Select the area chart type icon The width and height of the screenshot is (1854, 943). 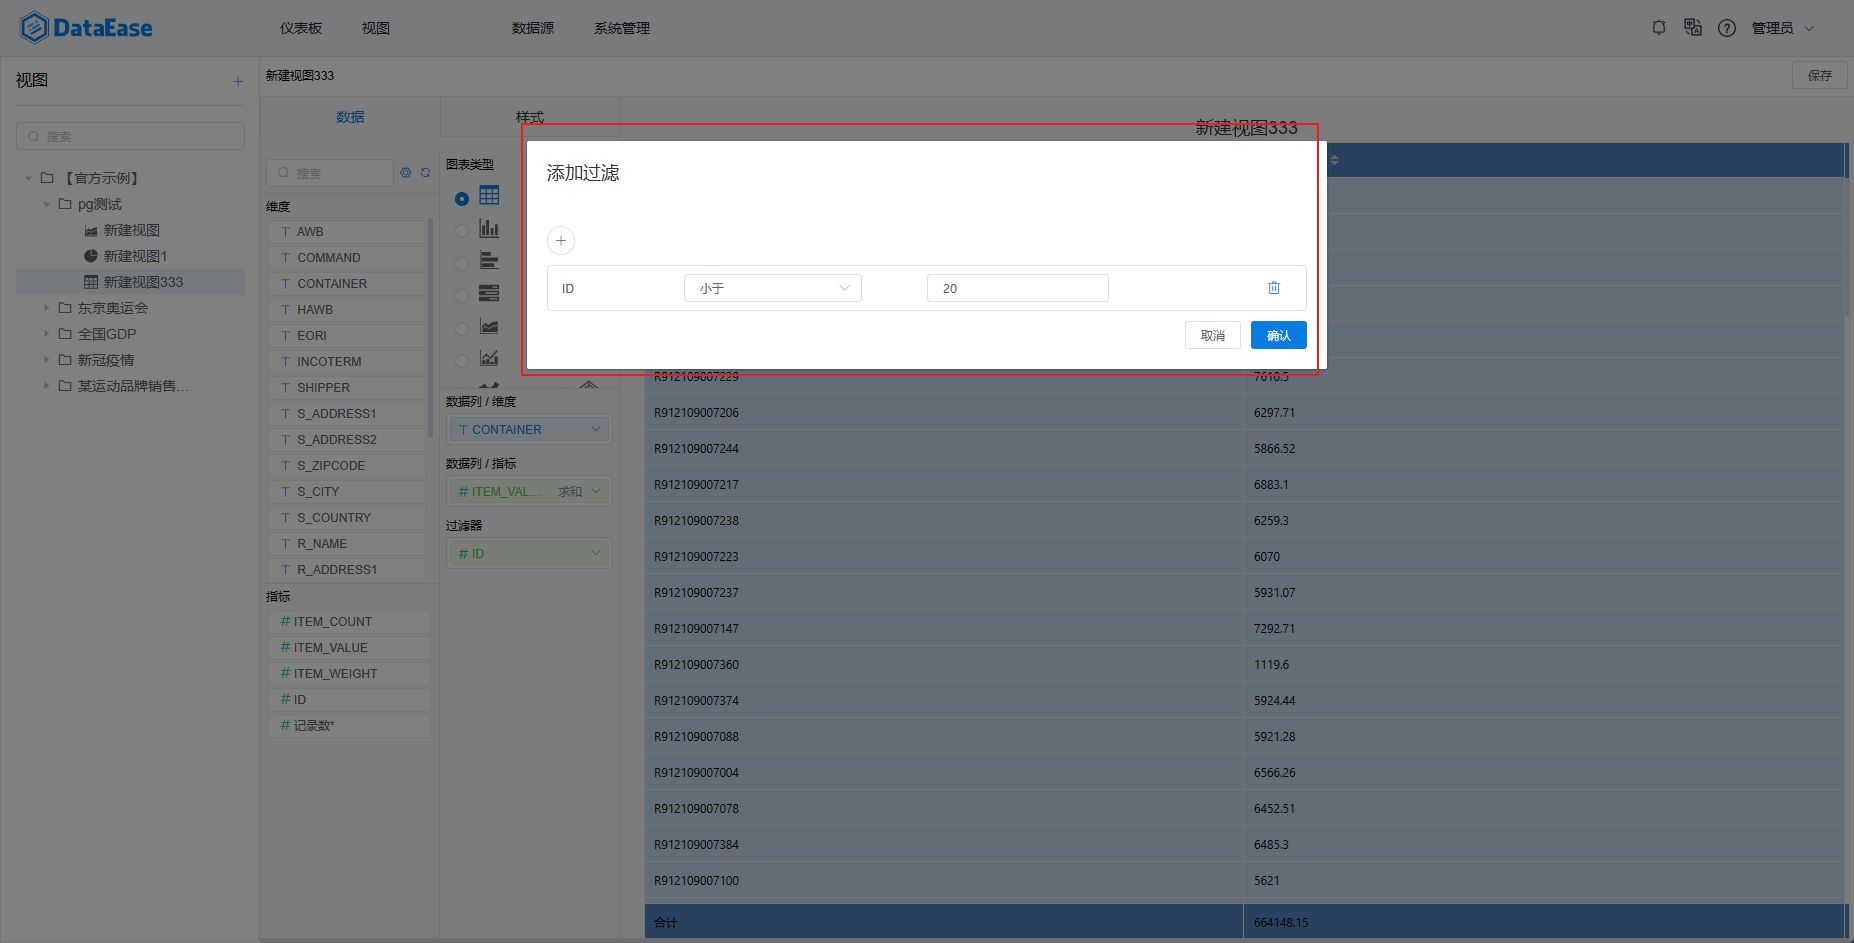[x=489, y=326]
